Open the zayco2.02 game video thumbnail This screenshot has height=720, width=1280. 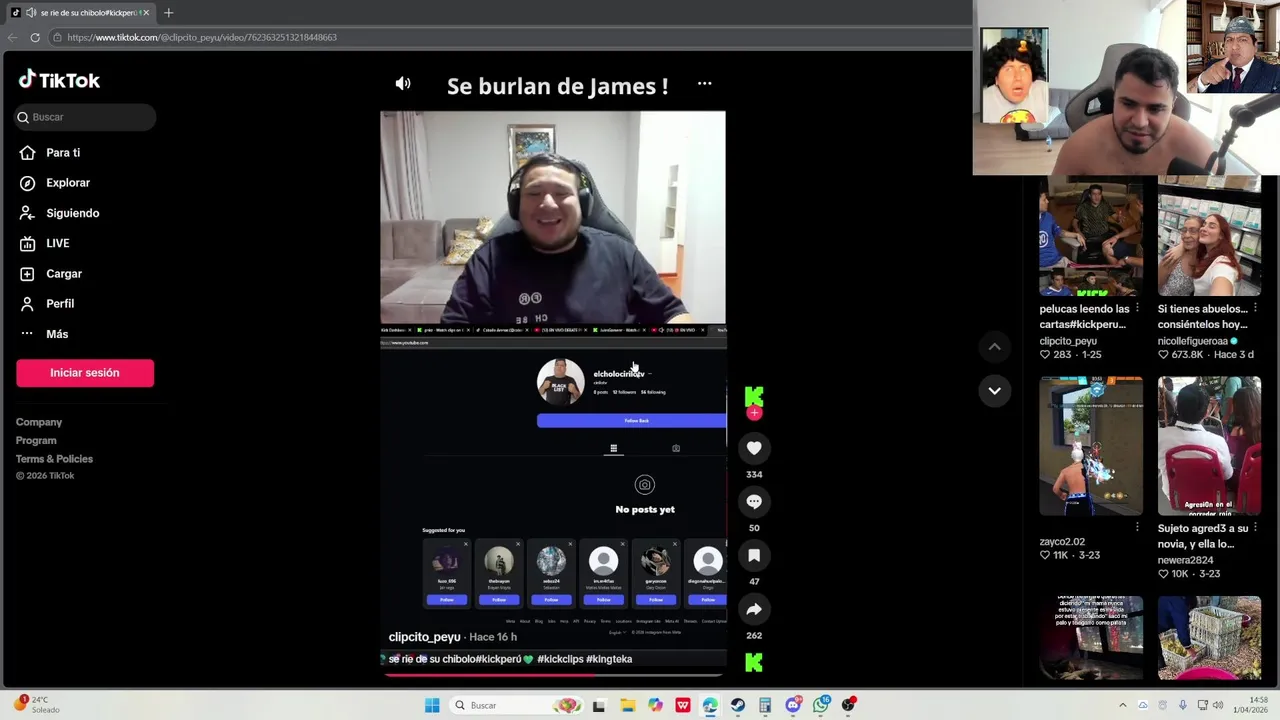click(x=1091, y=446)
